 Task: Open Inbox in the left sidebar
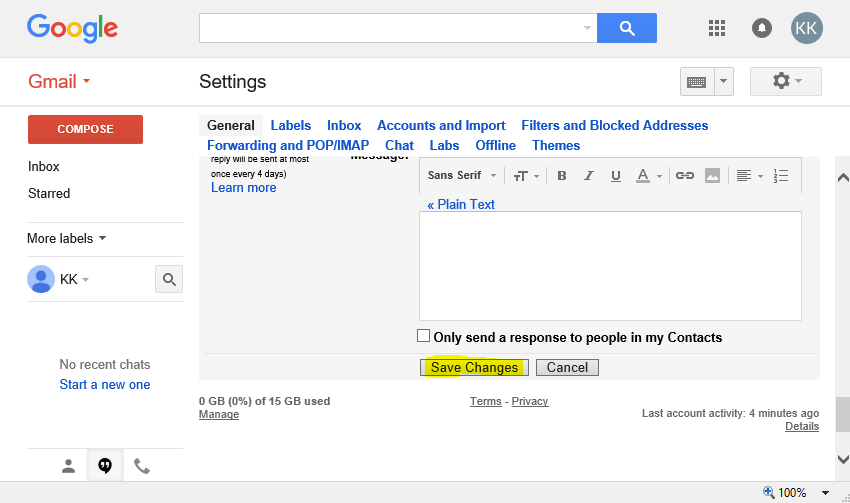point(44,166)
